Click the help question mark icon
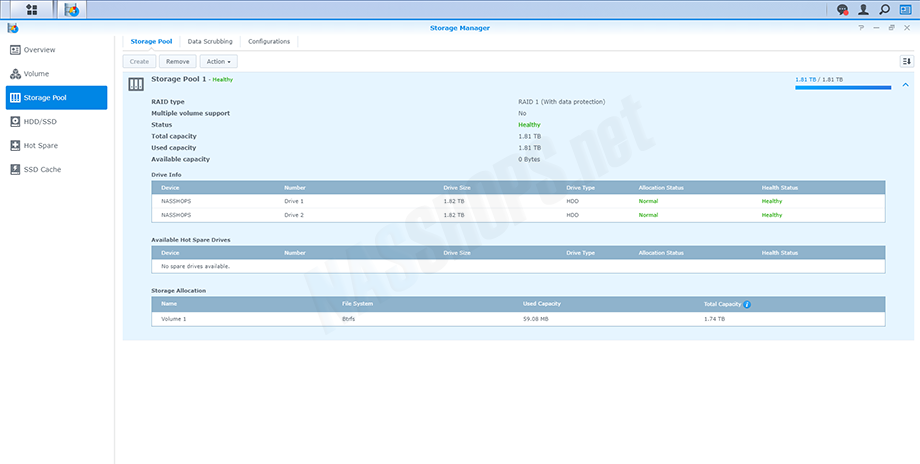Screen dimensions: 920x464 coord(861,28)
